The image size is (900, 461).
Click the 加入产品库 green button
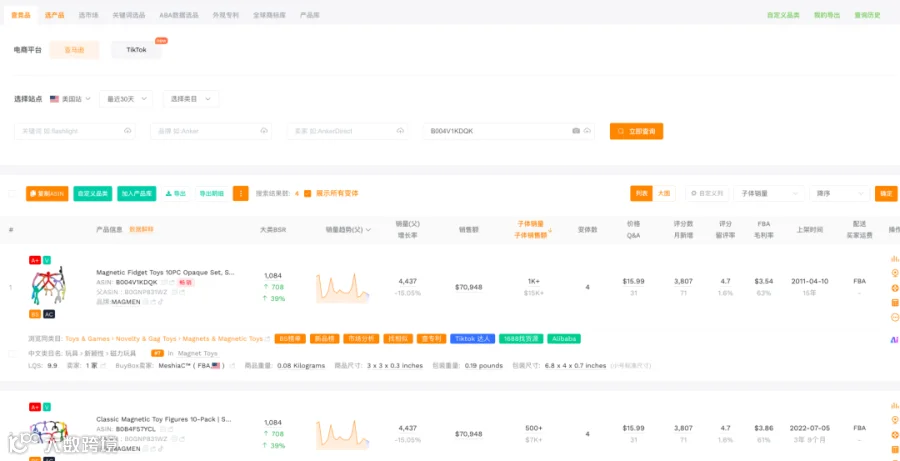(x=137, y=193)
